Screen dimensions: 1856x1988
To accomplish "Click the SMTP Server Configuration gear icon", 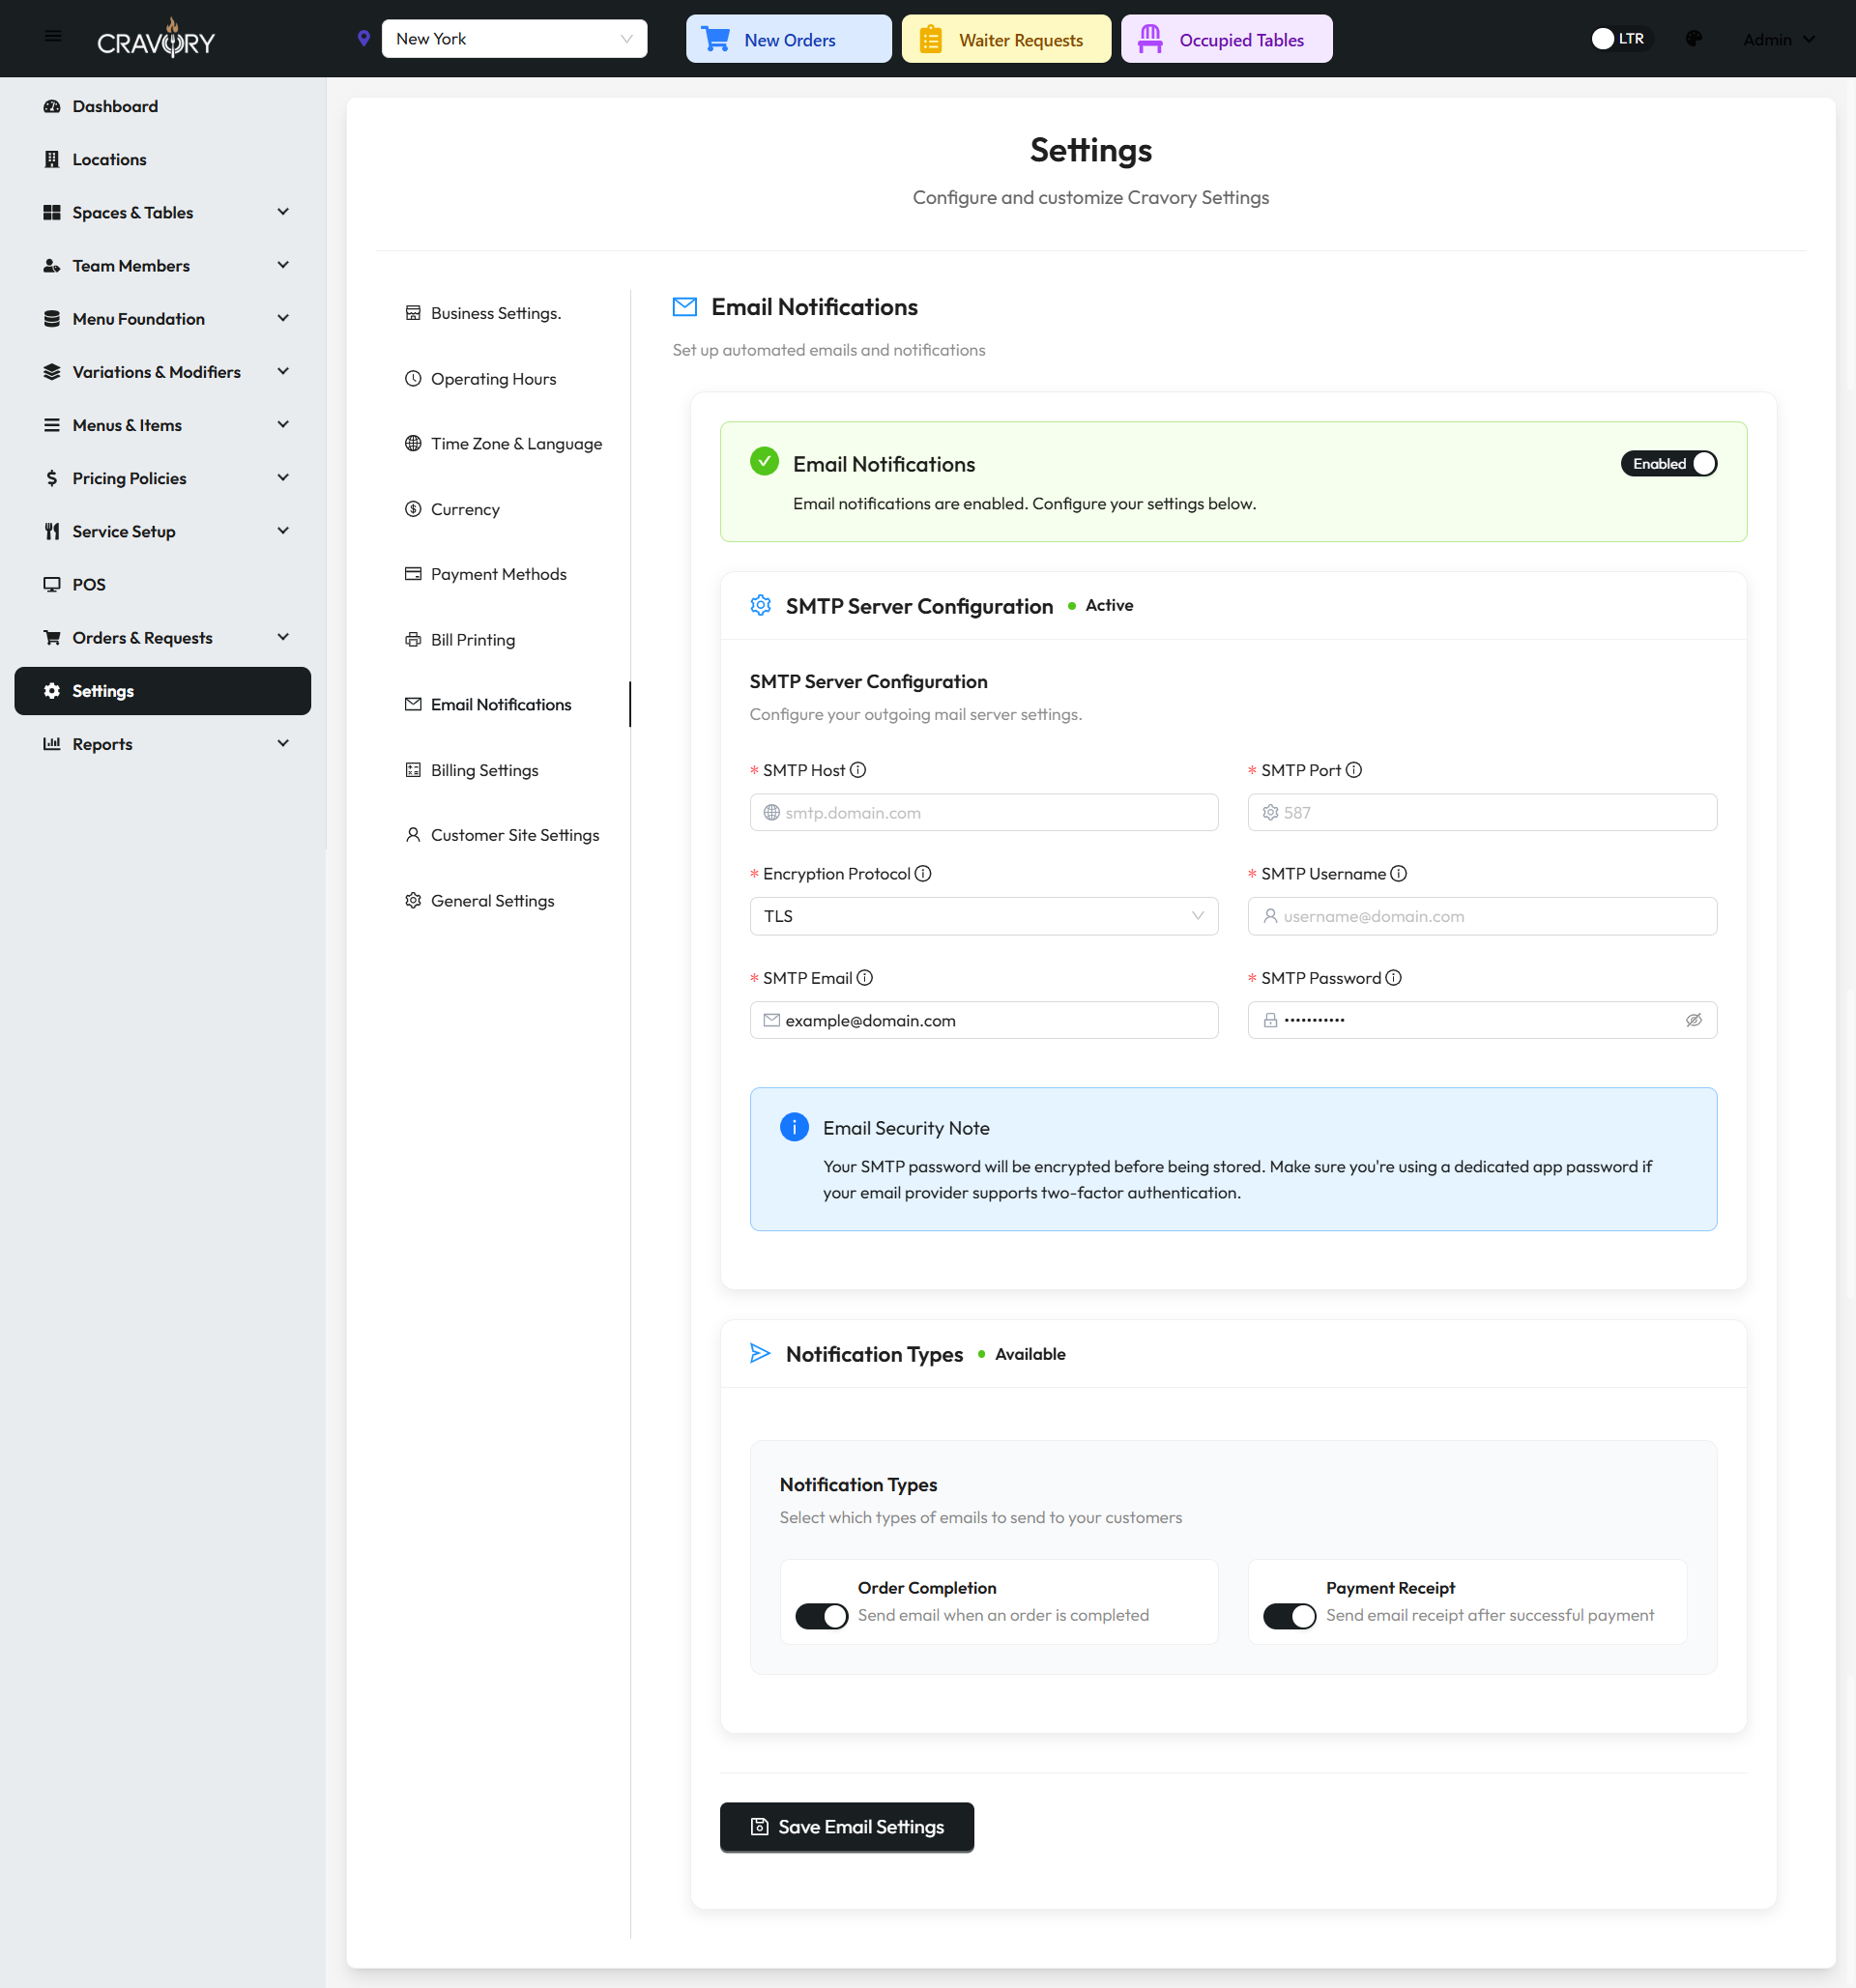I will pos(761,606).
